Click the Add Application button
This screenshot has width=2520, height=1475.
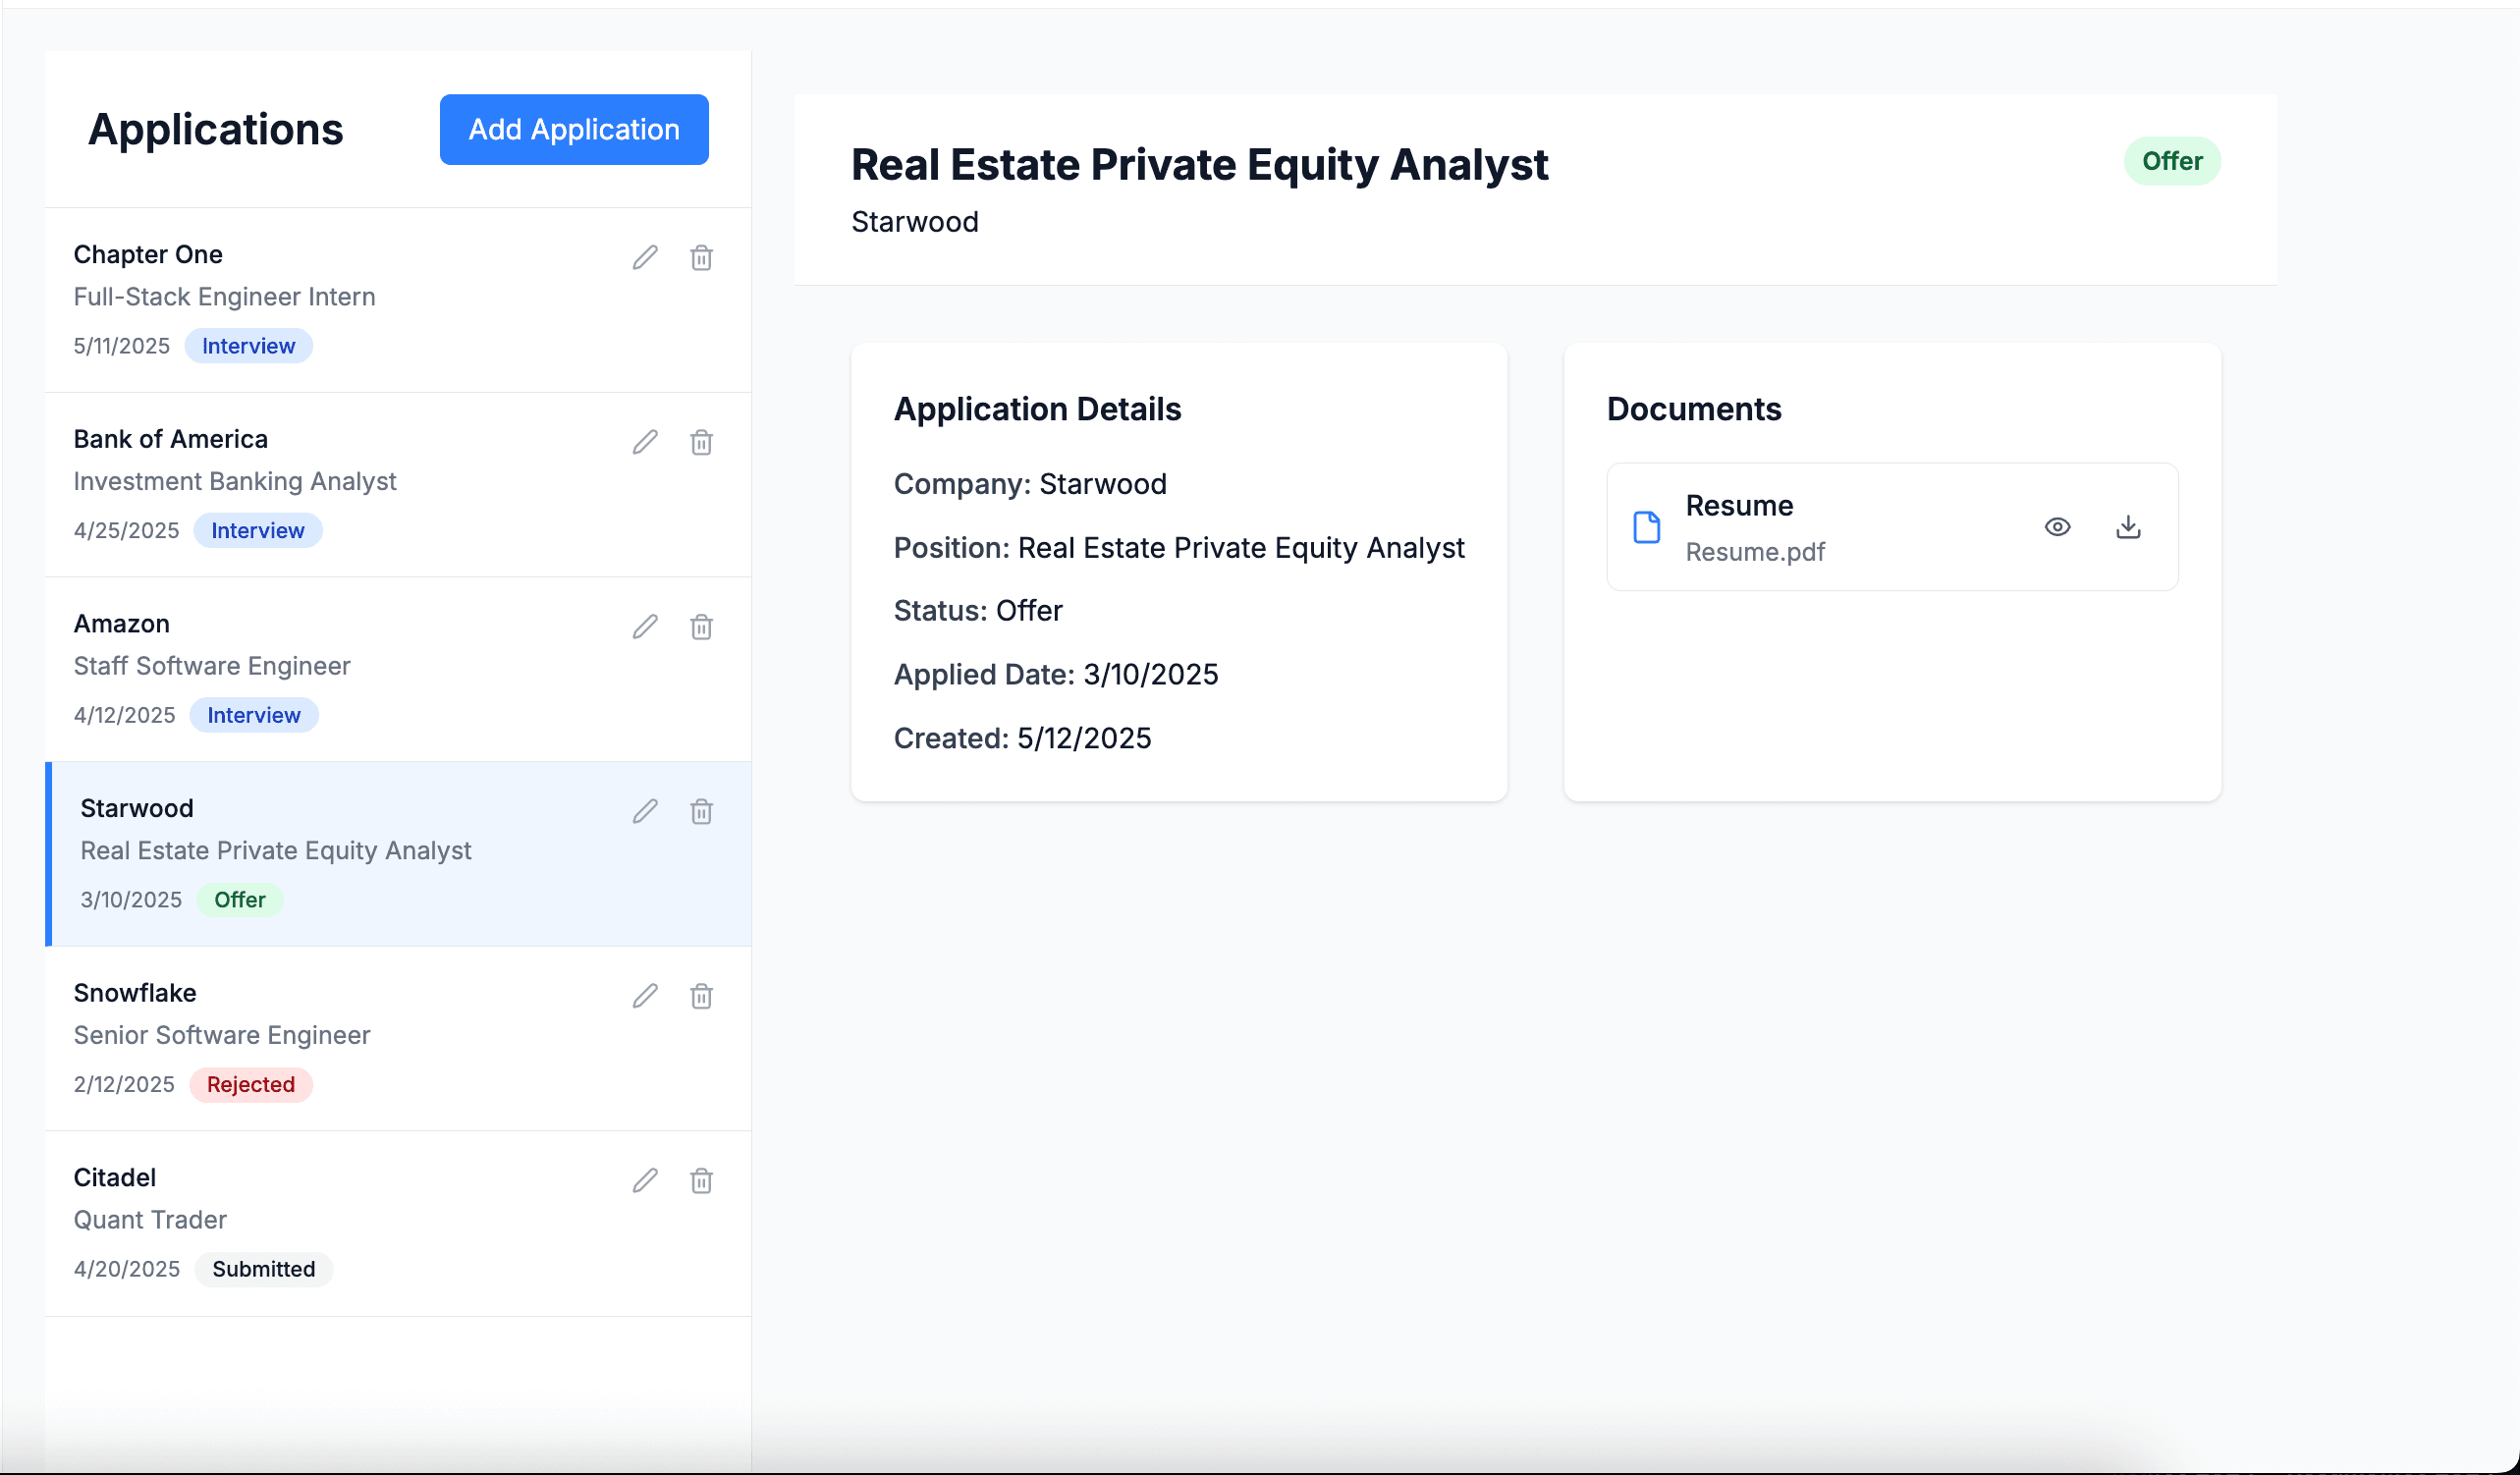point(573,129)
